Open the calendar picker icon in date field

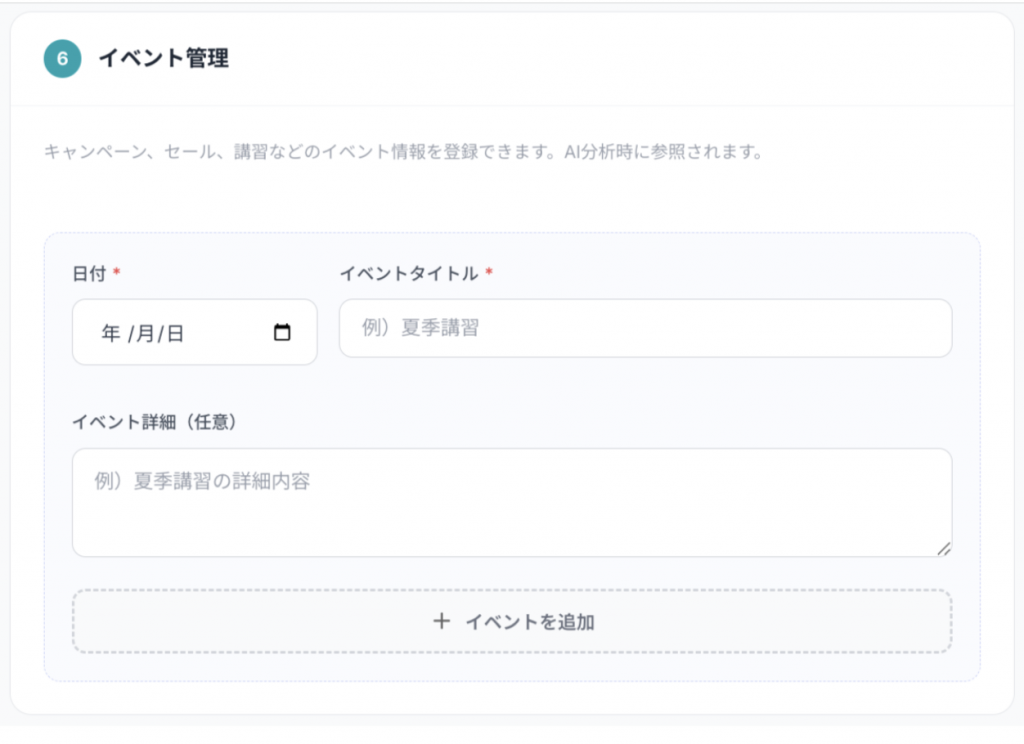pyautogui.click(x=282, y=333)
